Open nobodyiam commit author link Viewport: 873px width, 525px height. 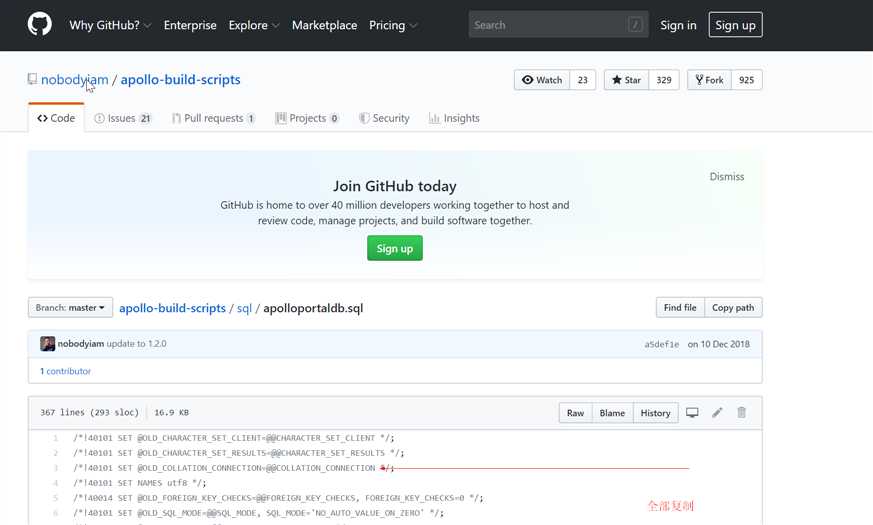[81, 344]
